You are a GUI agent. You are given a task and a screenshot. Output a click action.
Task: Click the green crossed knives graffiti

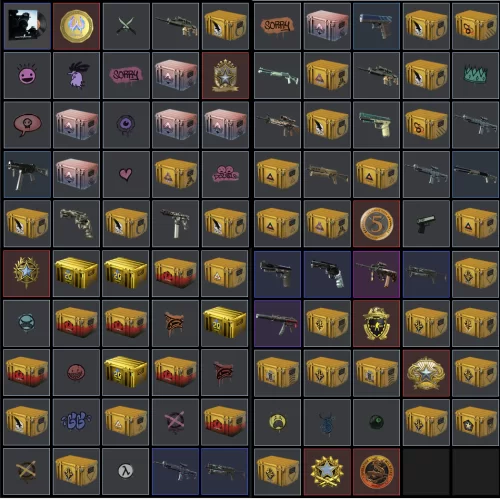(126, 26)
